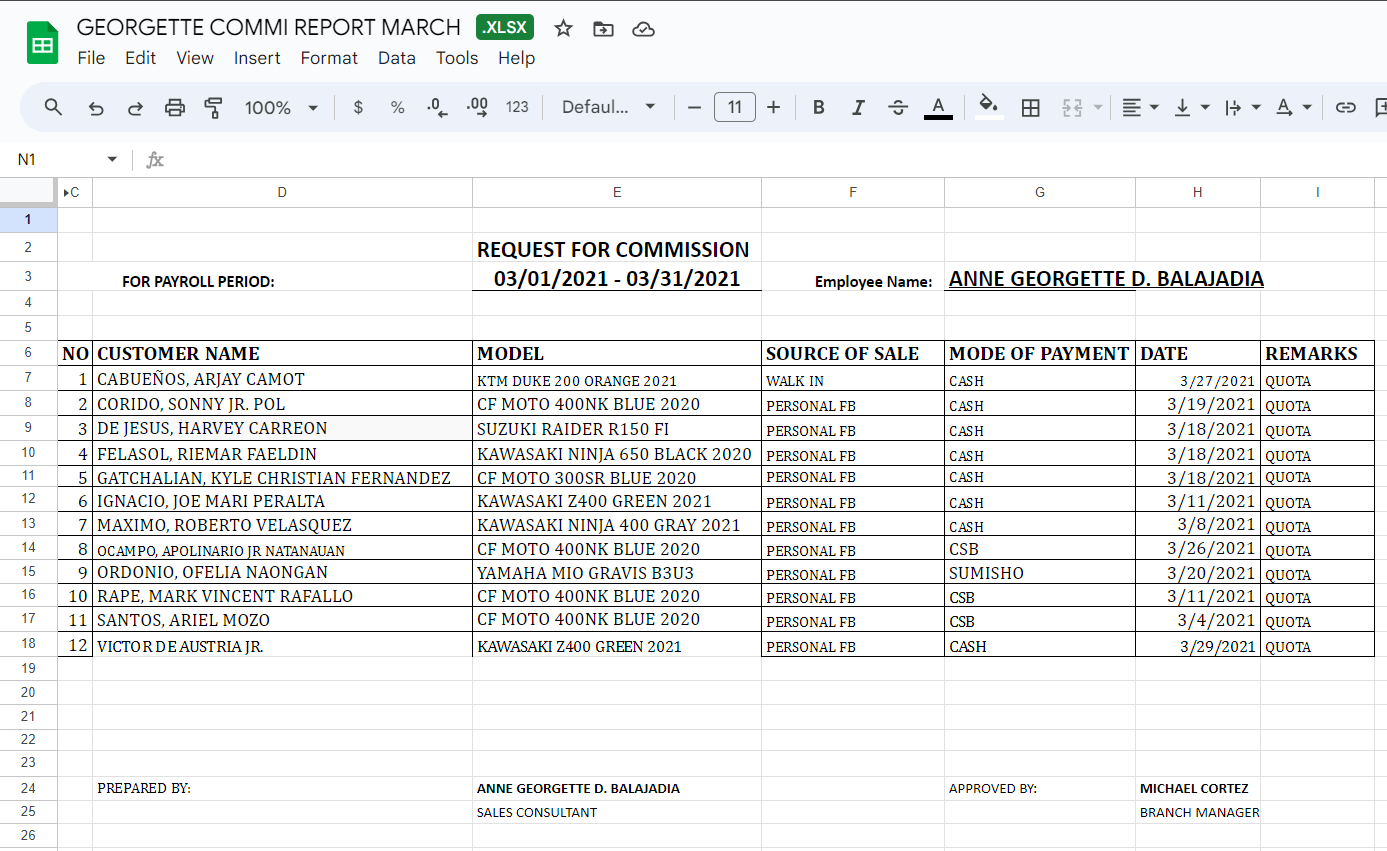This screenshot has width=1387, height=851.
Task: Open the Name box dropdown arrow
Action: tap(112, 160)
